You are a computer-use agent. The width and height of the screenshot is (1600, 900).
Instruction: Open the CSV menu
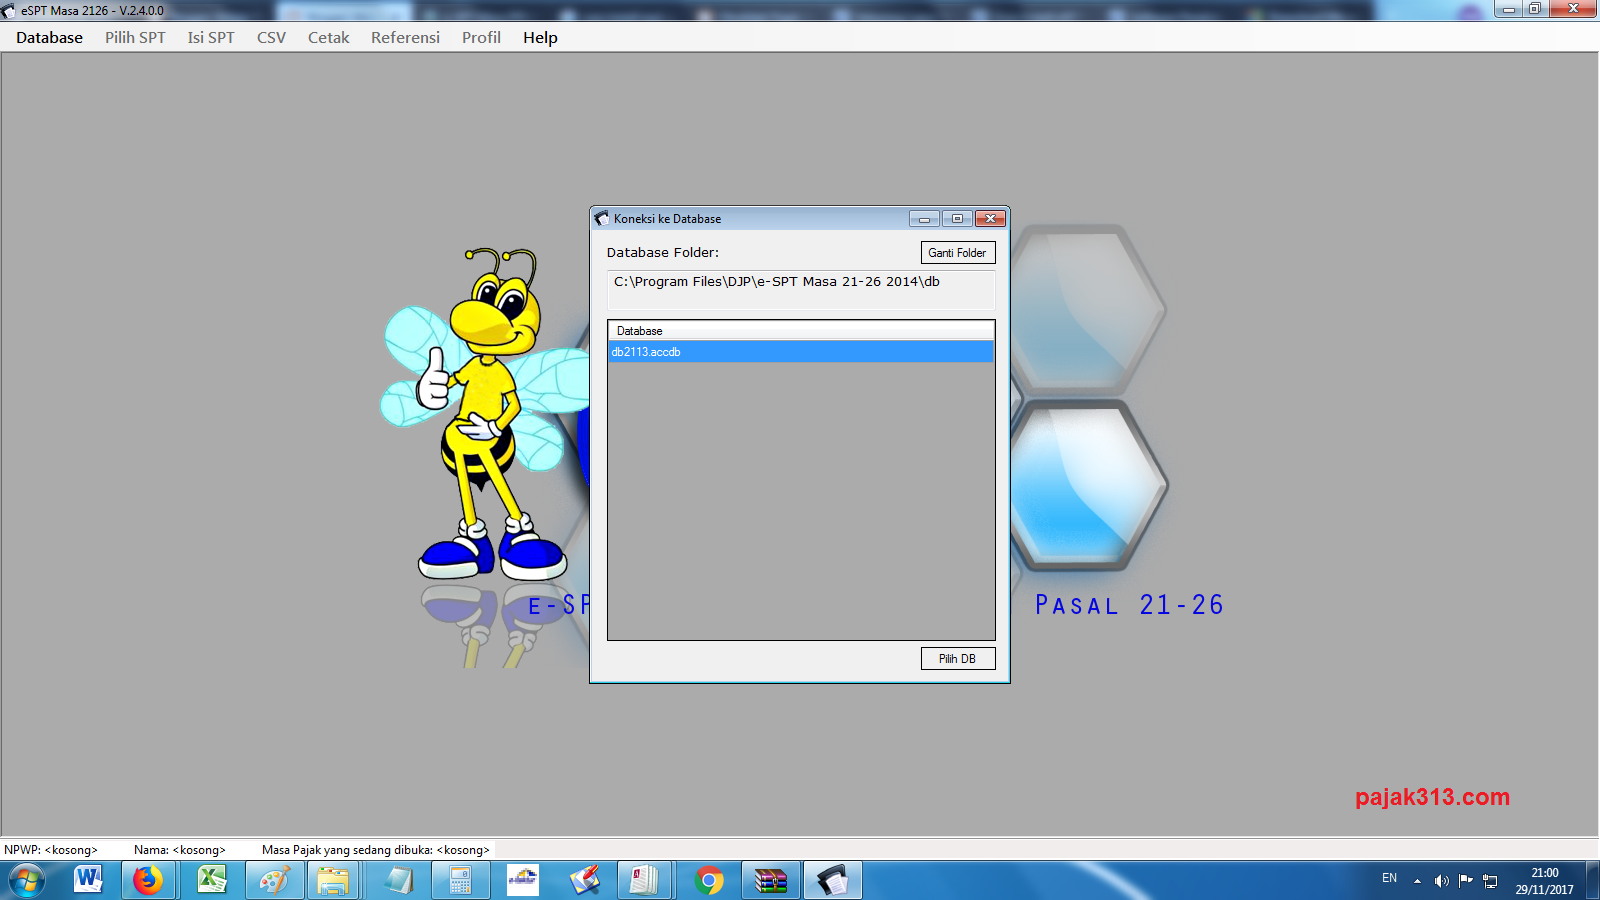[271, 38]
